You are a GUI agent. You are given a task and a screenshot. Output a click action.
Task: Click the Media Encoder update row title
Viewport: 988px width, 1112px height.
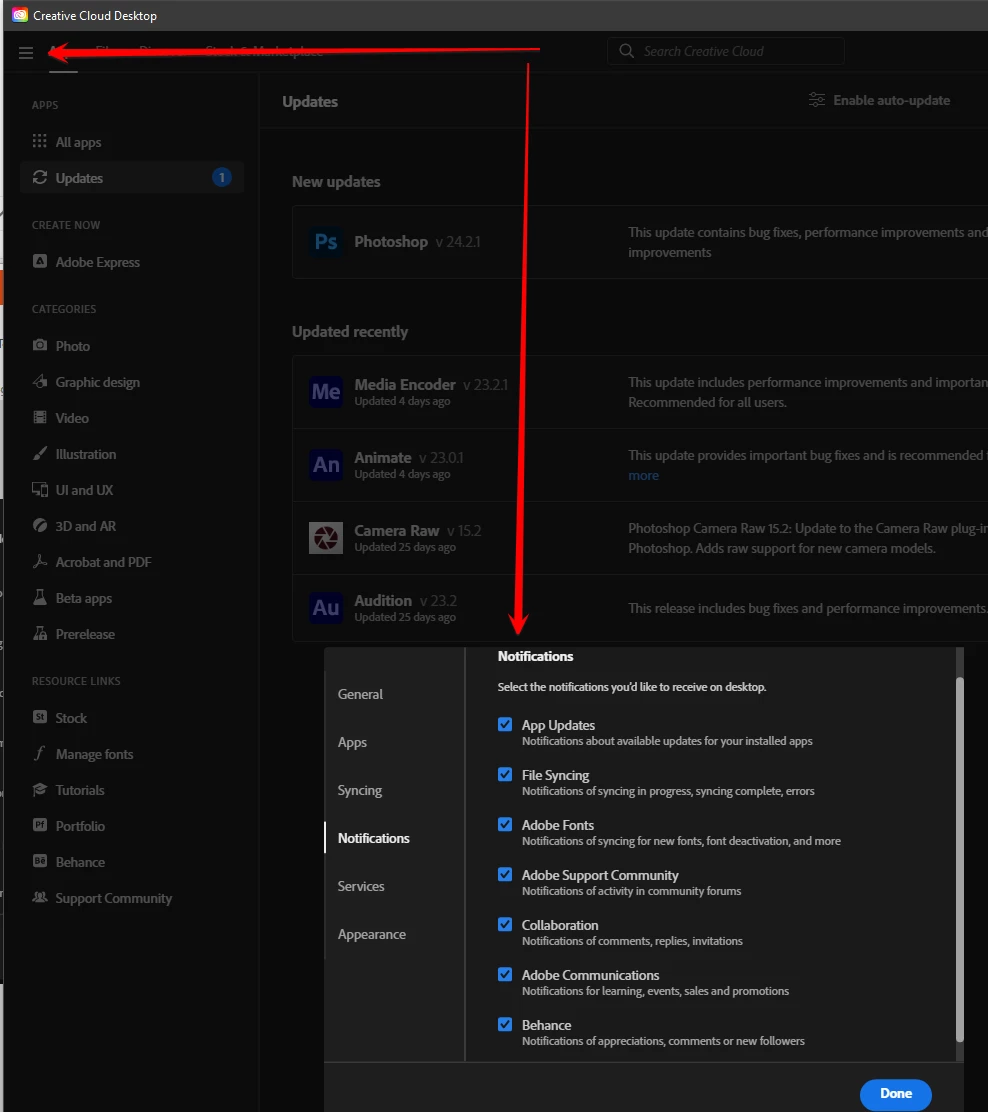click(x=431, y=384)
